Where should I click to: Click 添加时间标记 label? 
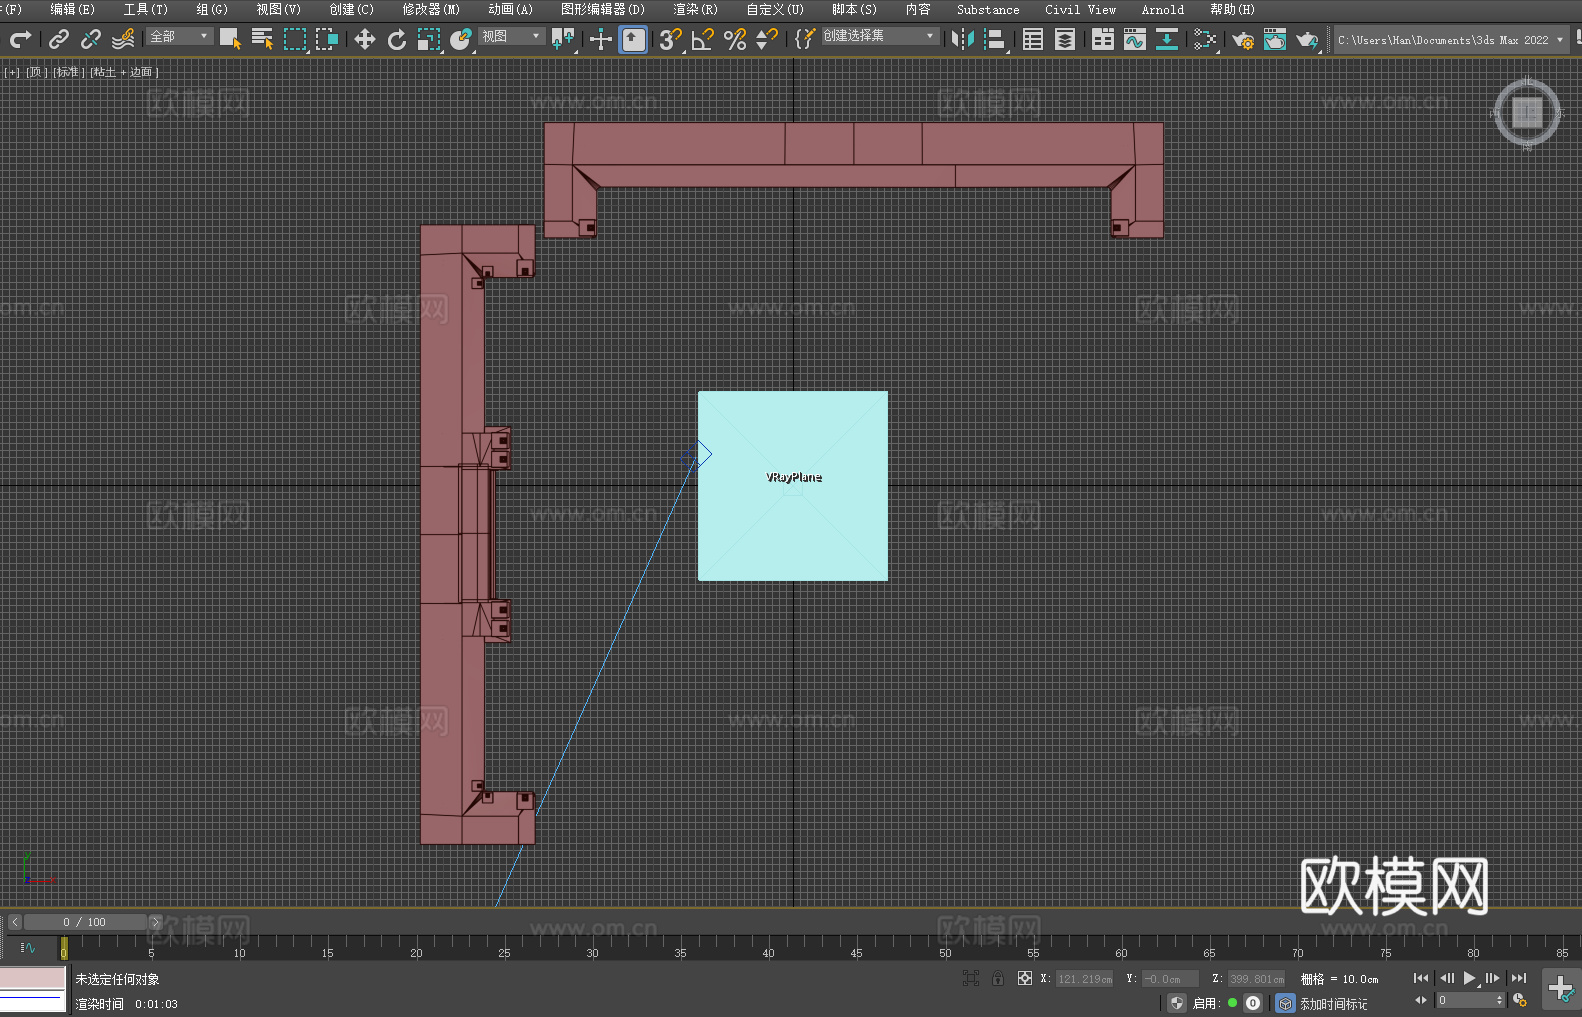click(x=1333, y=1004)
